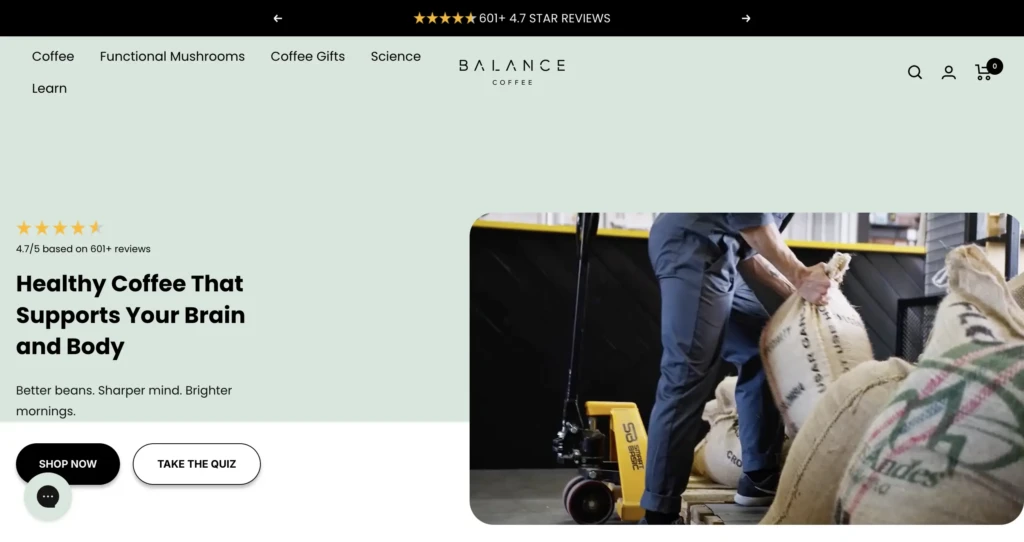1024x542 pixels.
Task: Open the search magnifier icon
Action: [915, 72]
